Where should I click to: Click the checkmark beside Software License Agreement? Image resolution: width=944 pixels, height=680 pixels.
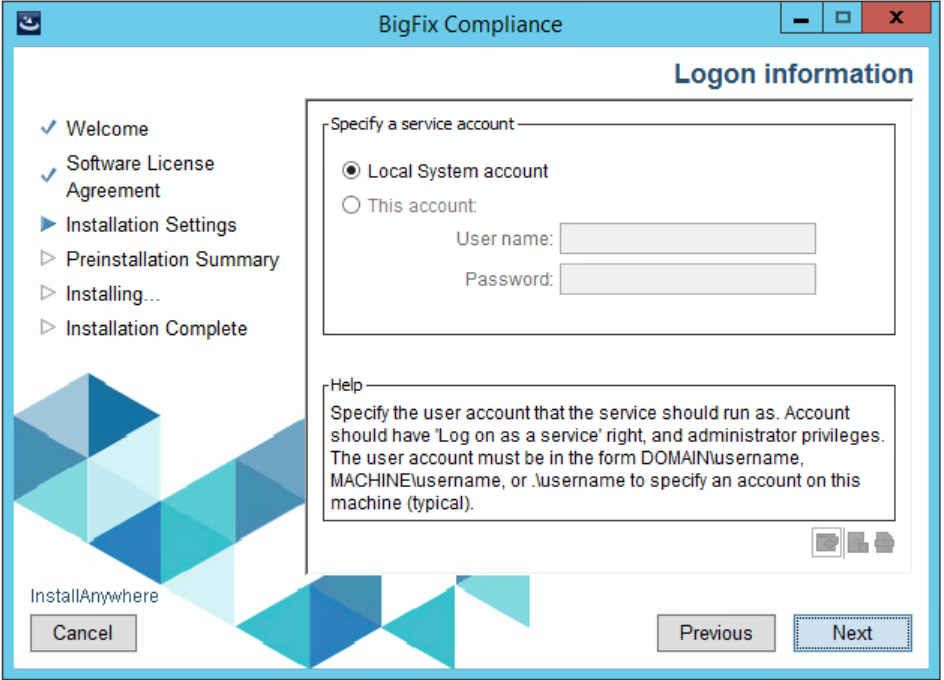(x=47, y=176)
